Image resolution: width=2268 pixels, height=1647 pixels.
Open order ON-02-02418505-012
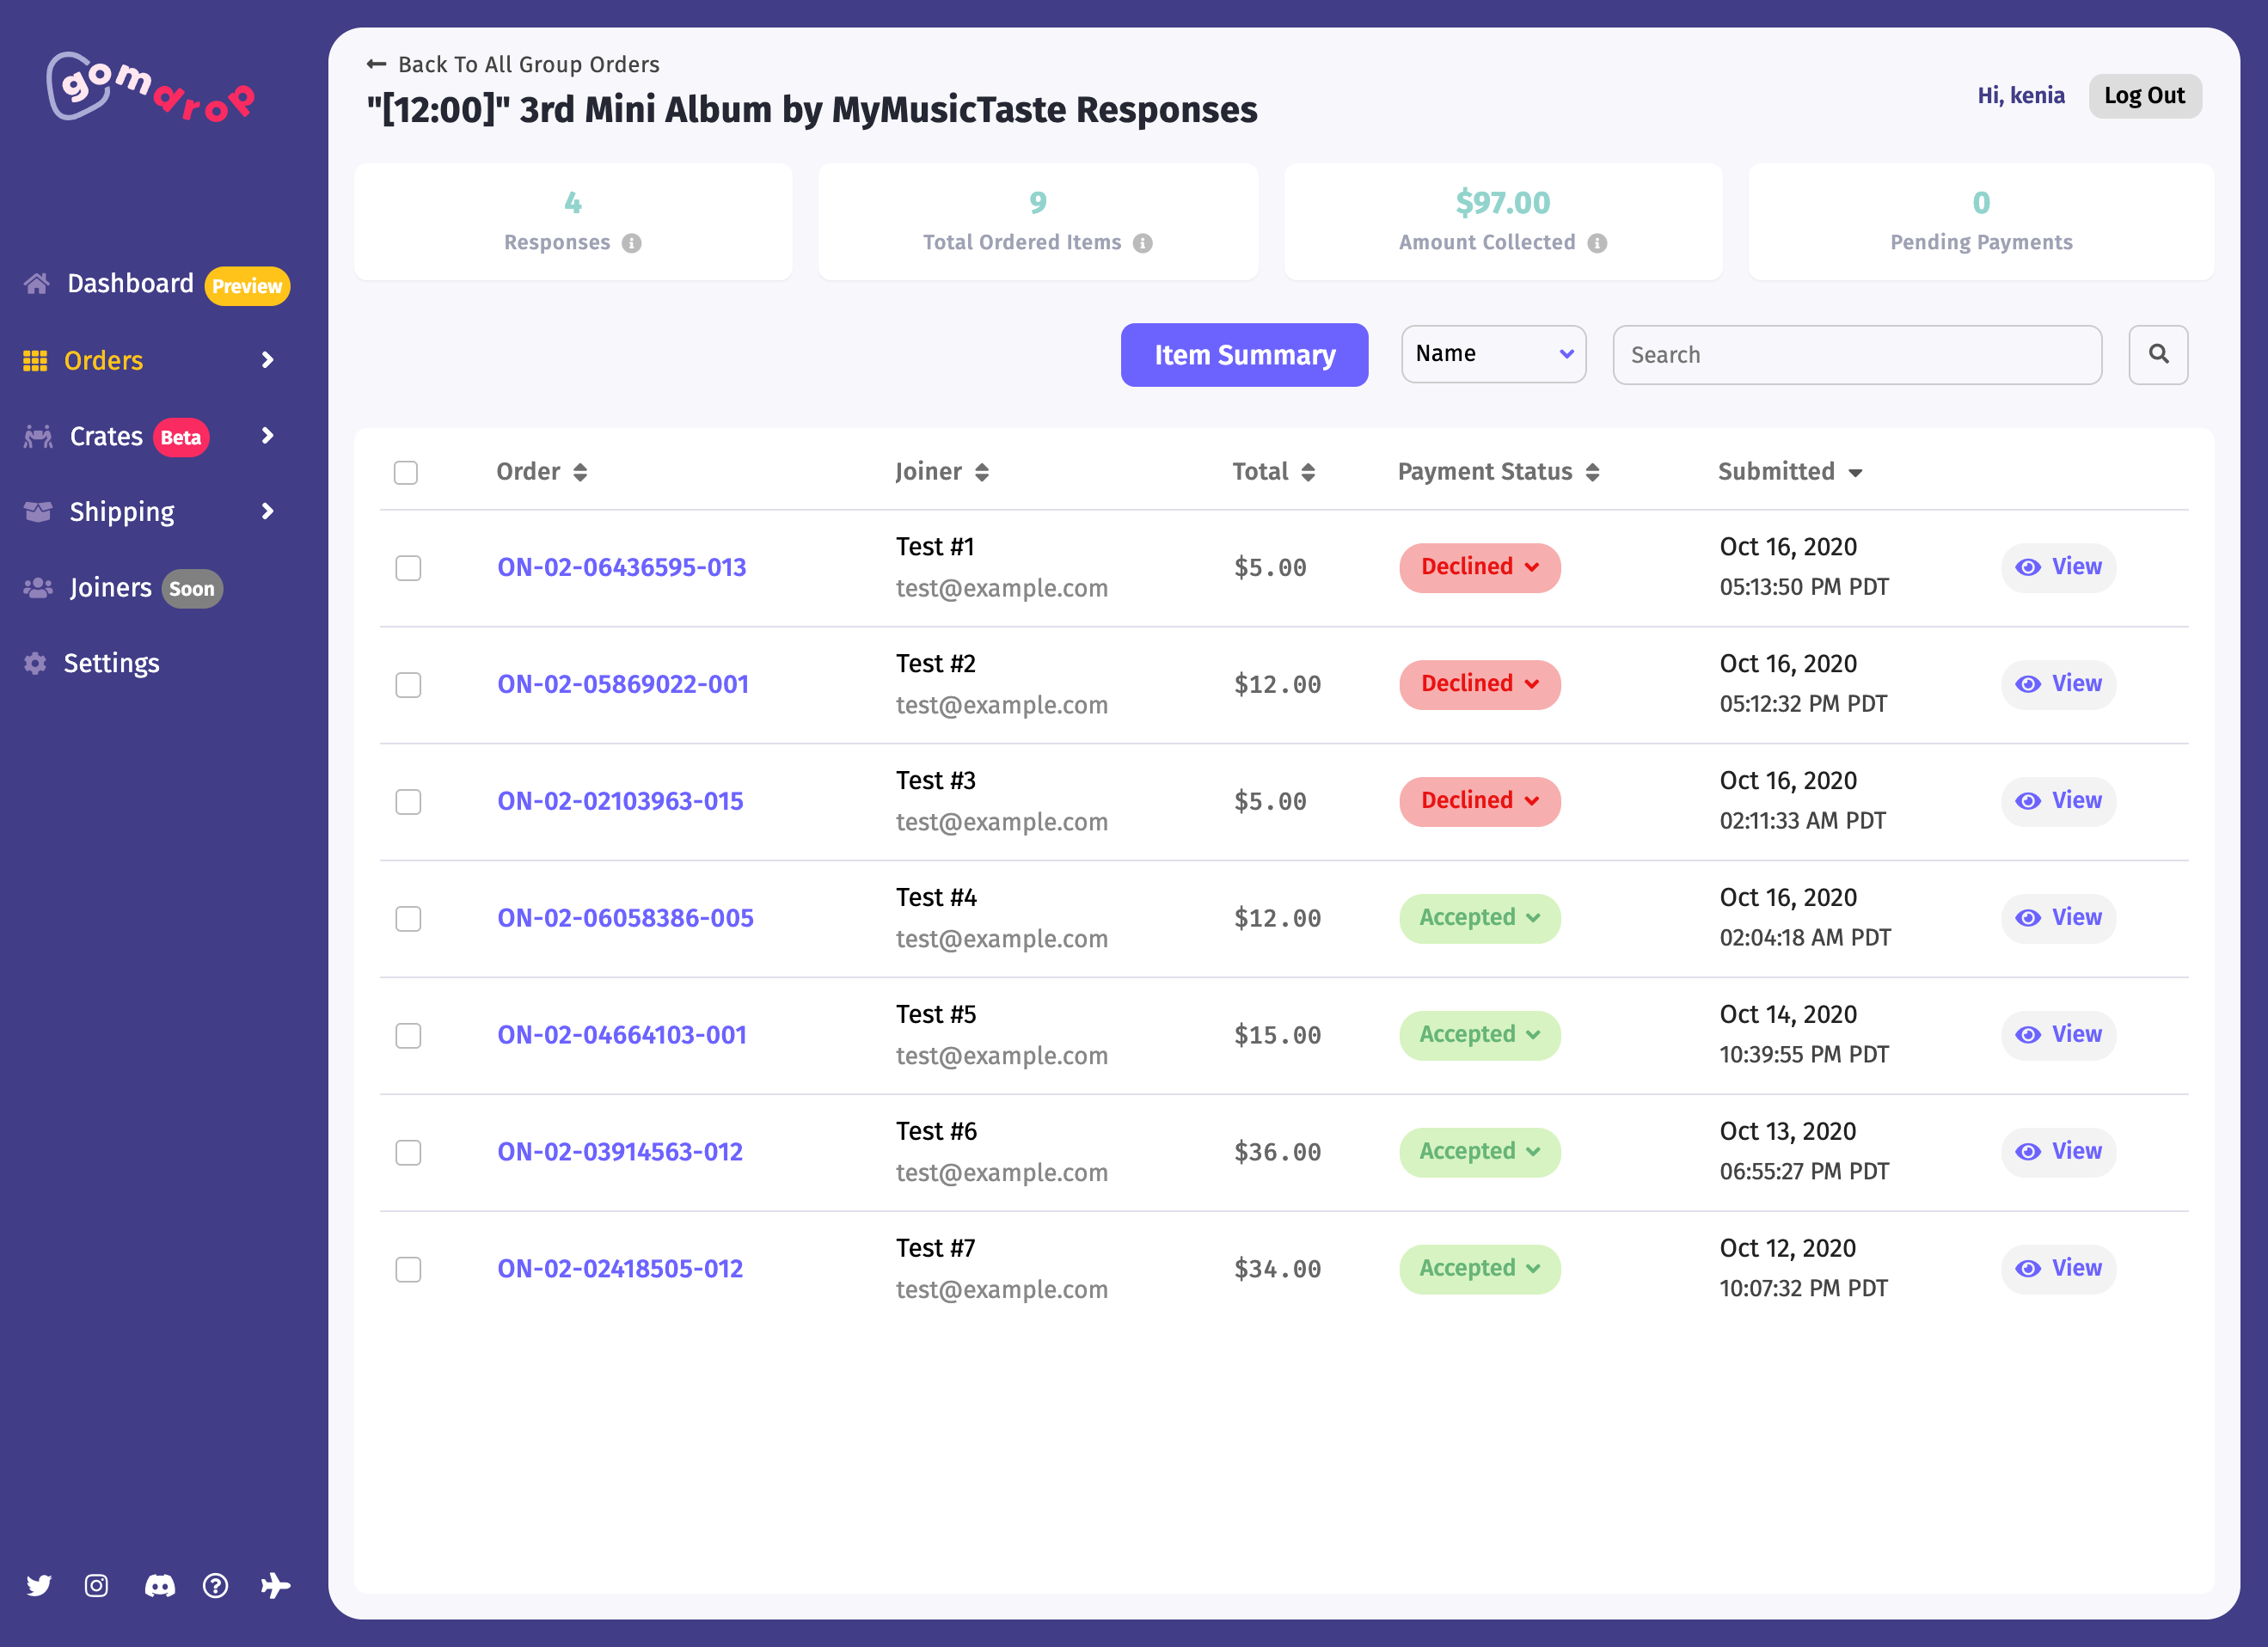coord(620,1270)
